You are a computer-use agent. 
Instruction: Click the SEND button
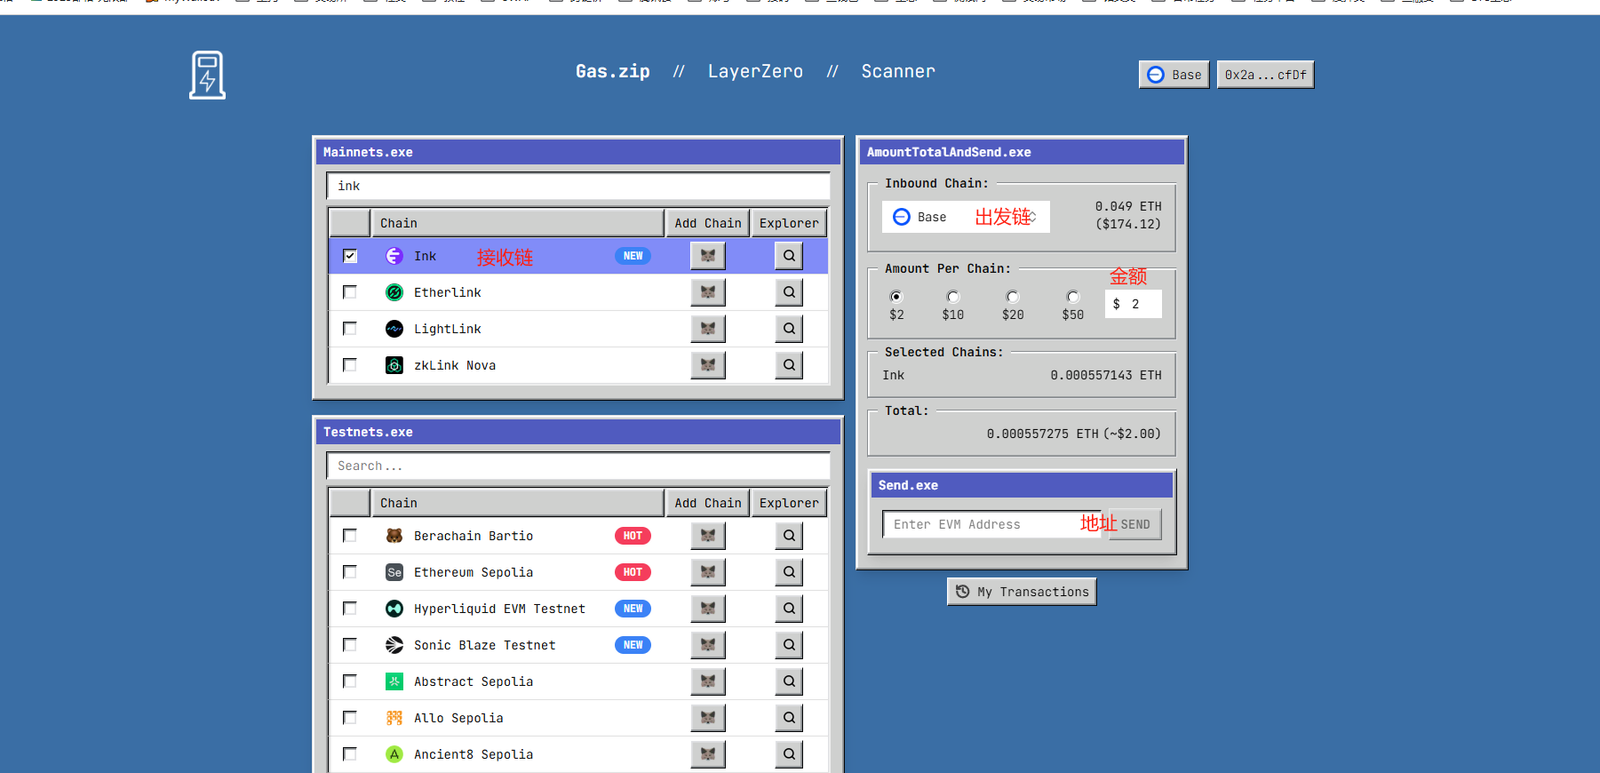click(1135, 524)
